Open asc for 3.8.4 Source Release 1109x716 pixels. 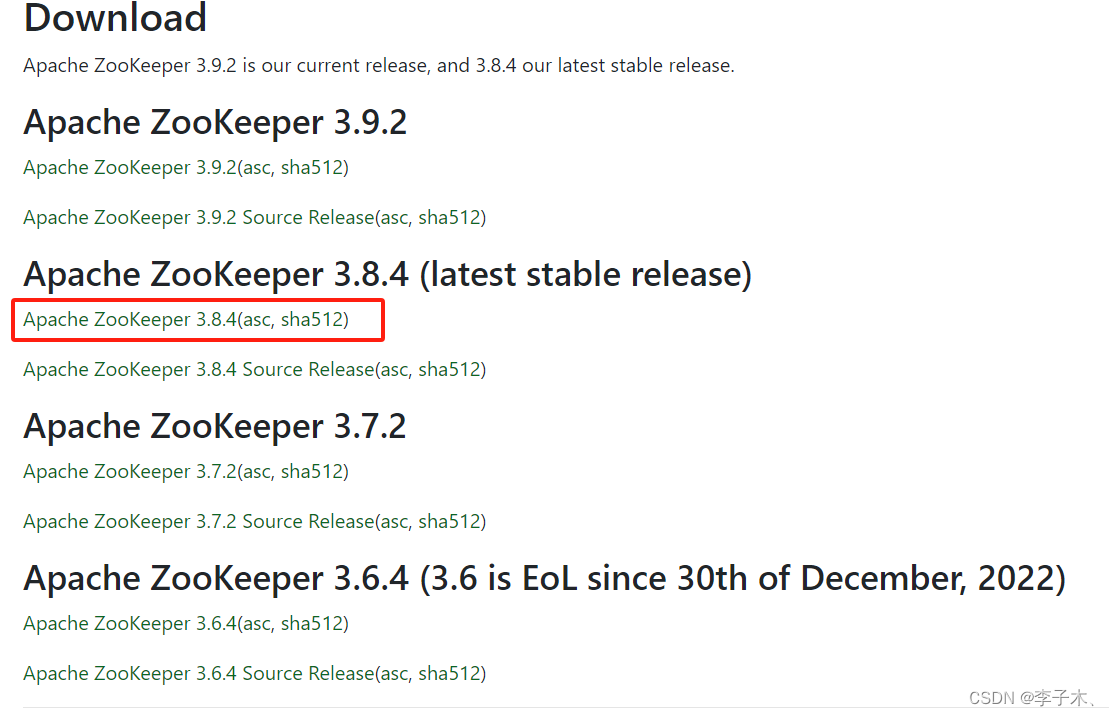[395, 370]
